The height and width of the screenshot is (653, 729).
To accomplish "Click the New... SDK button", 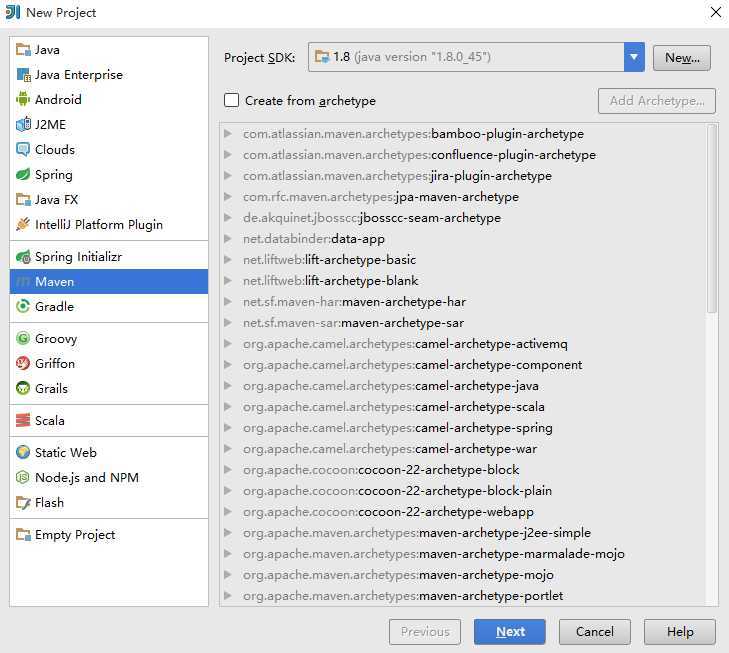I will pos(682,57).
